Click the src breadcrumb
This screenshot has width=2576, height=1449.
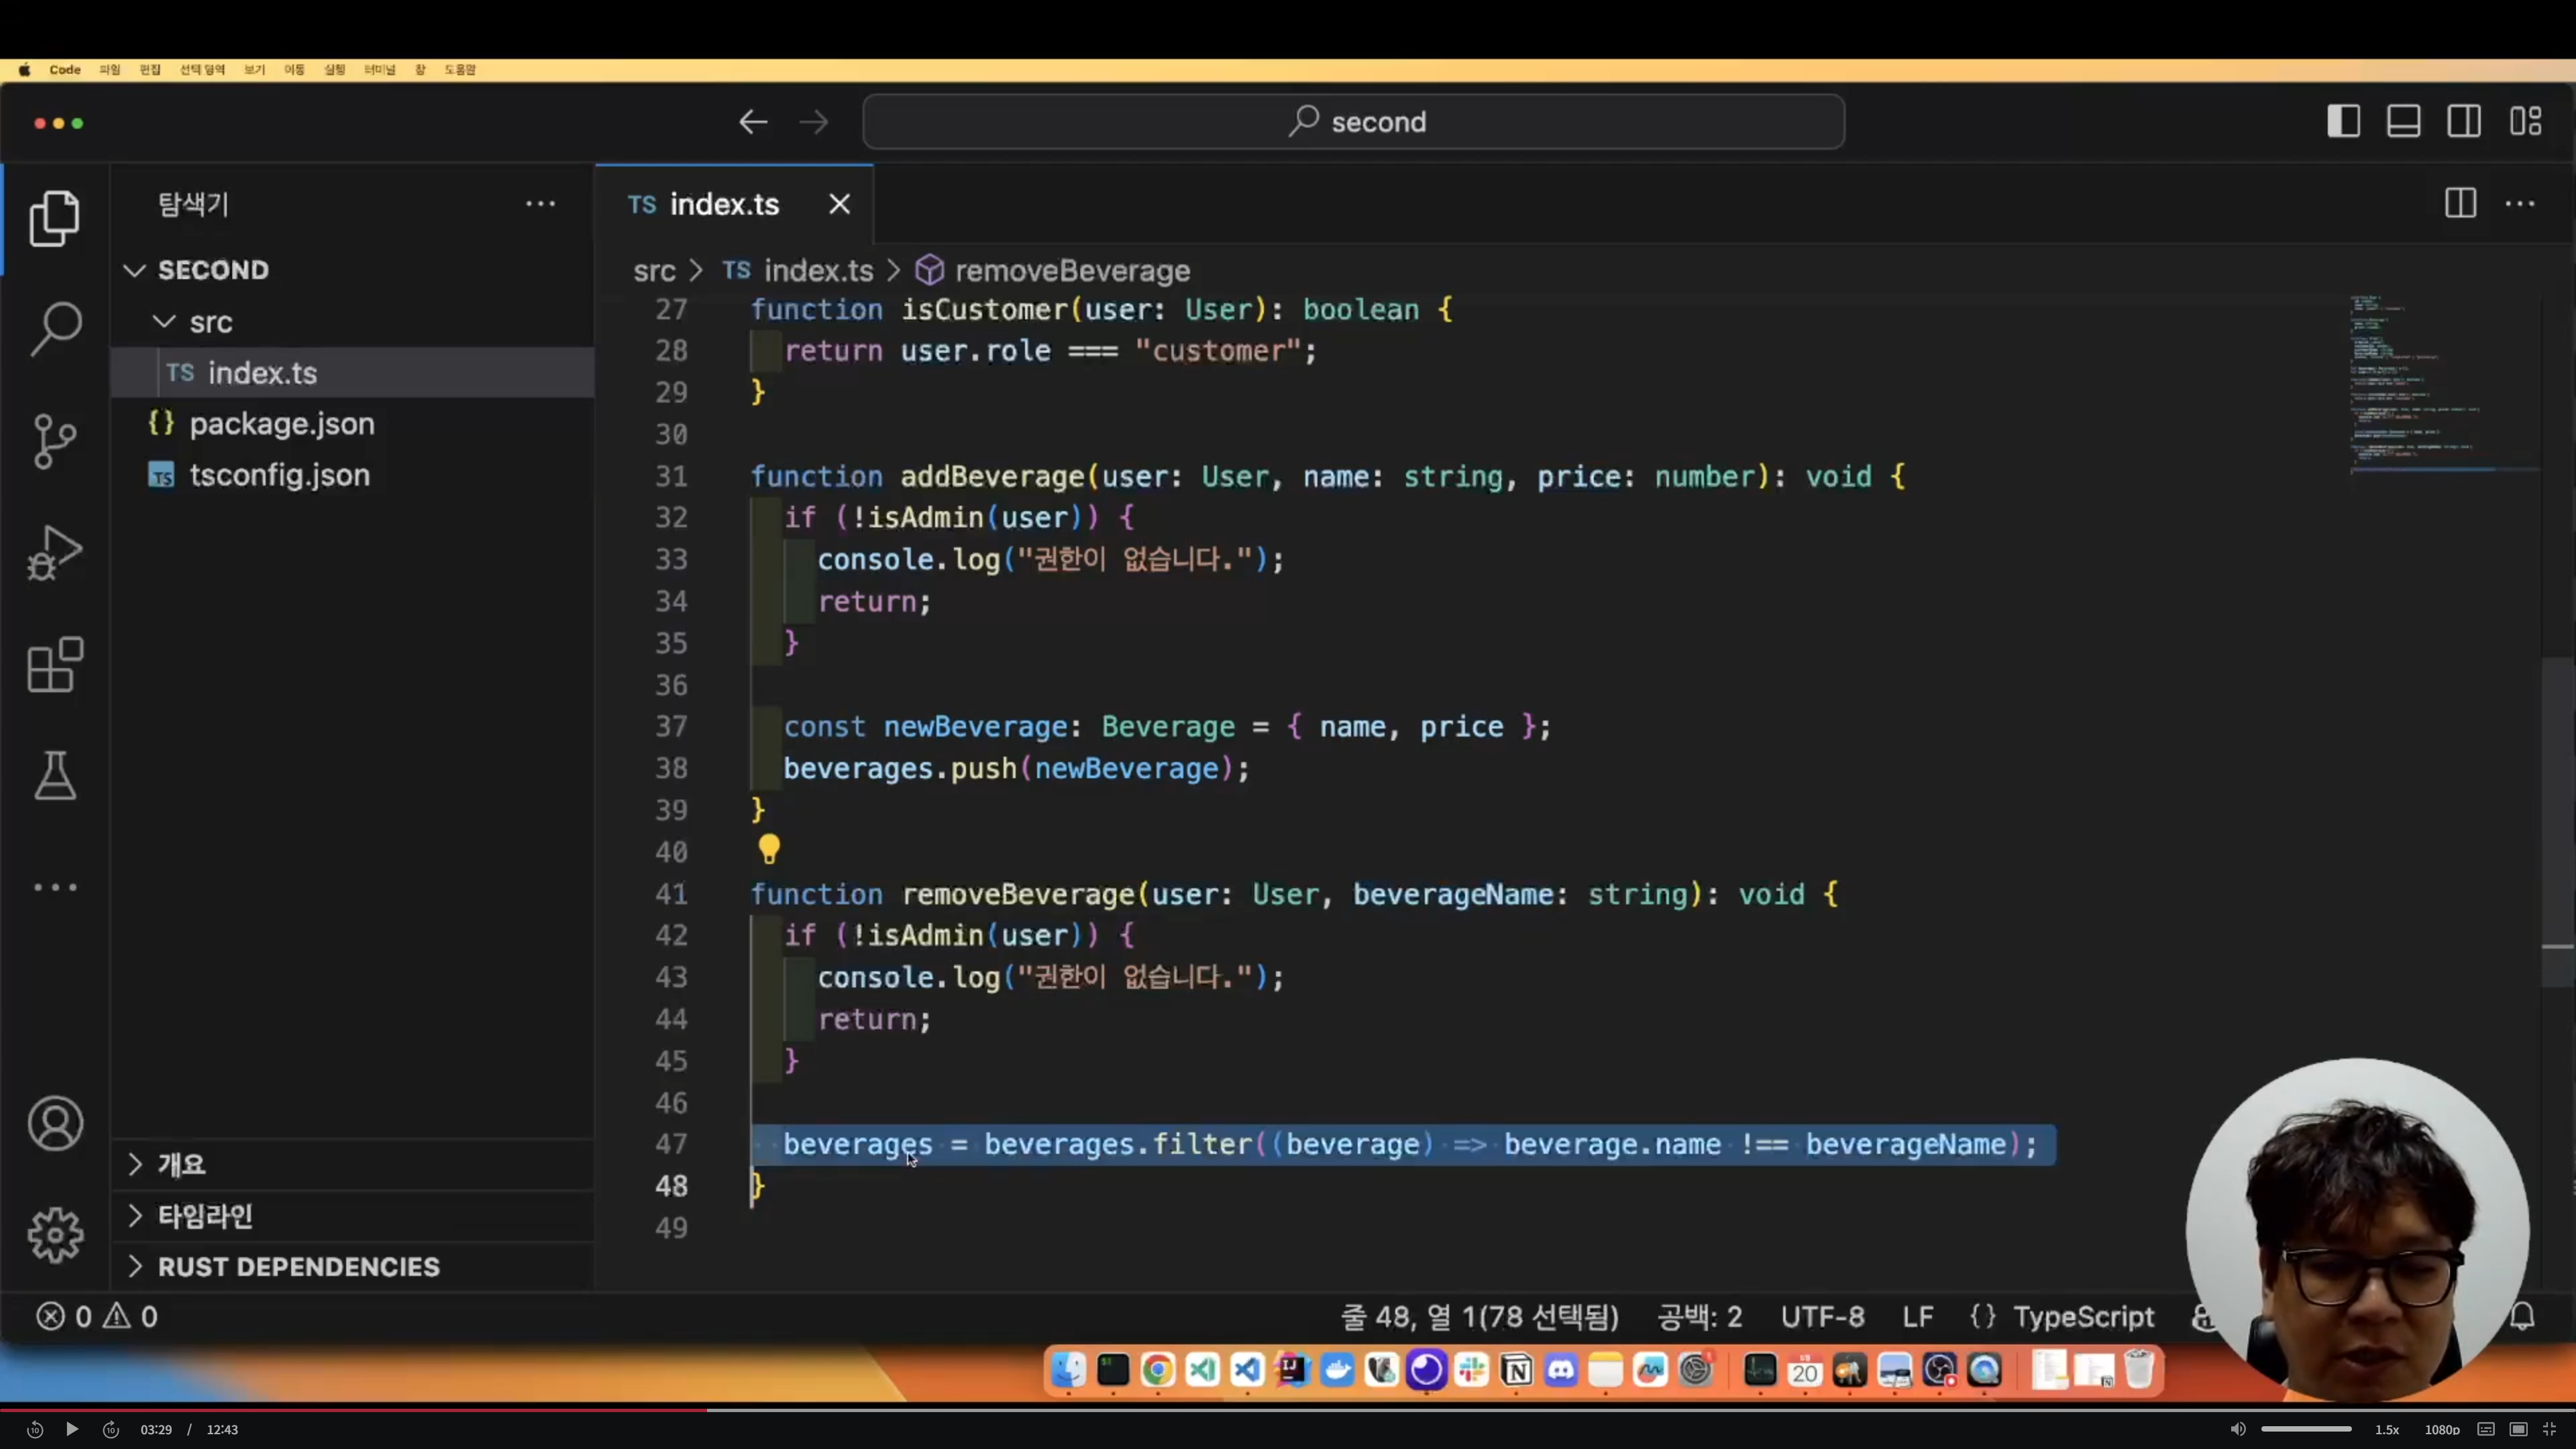point(654,271)
